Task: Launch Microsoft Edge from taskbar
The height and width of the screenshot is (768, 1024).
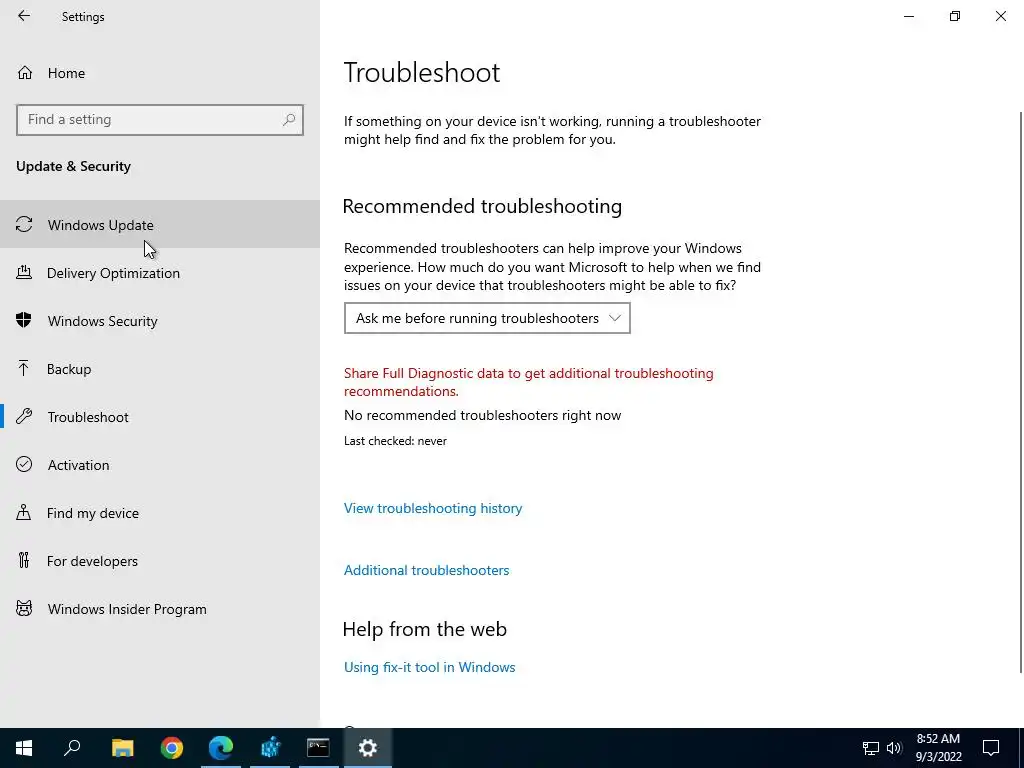Action: point(221,748)
